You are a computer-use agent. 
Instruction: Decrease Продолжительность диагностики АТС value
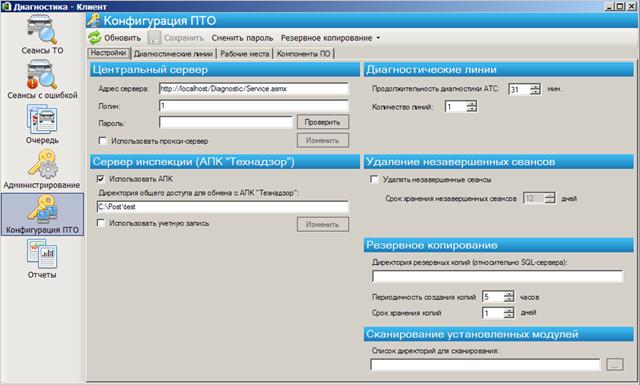(x=535, y=92)
